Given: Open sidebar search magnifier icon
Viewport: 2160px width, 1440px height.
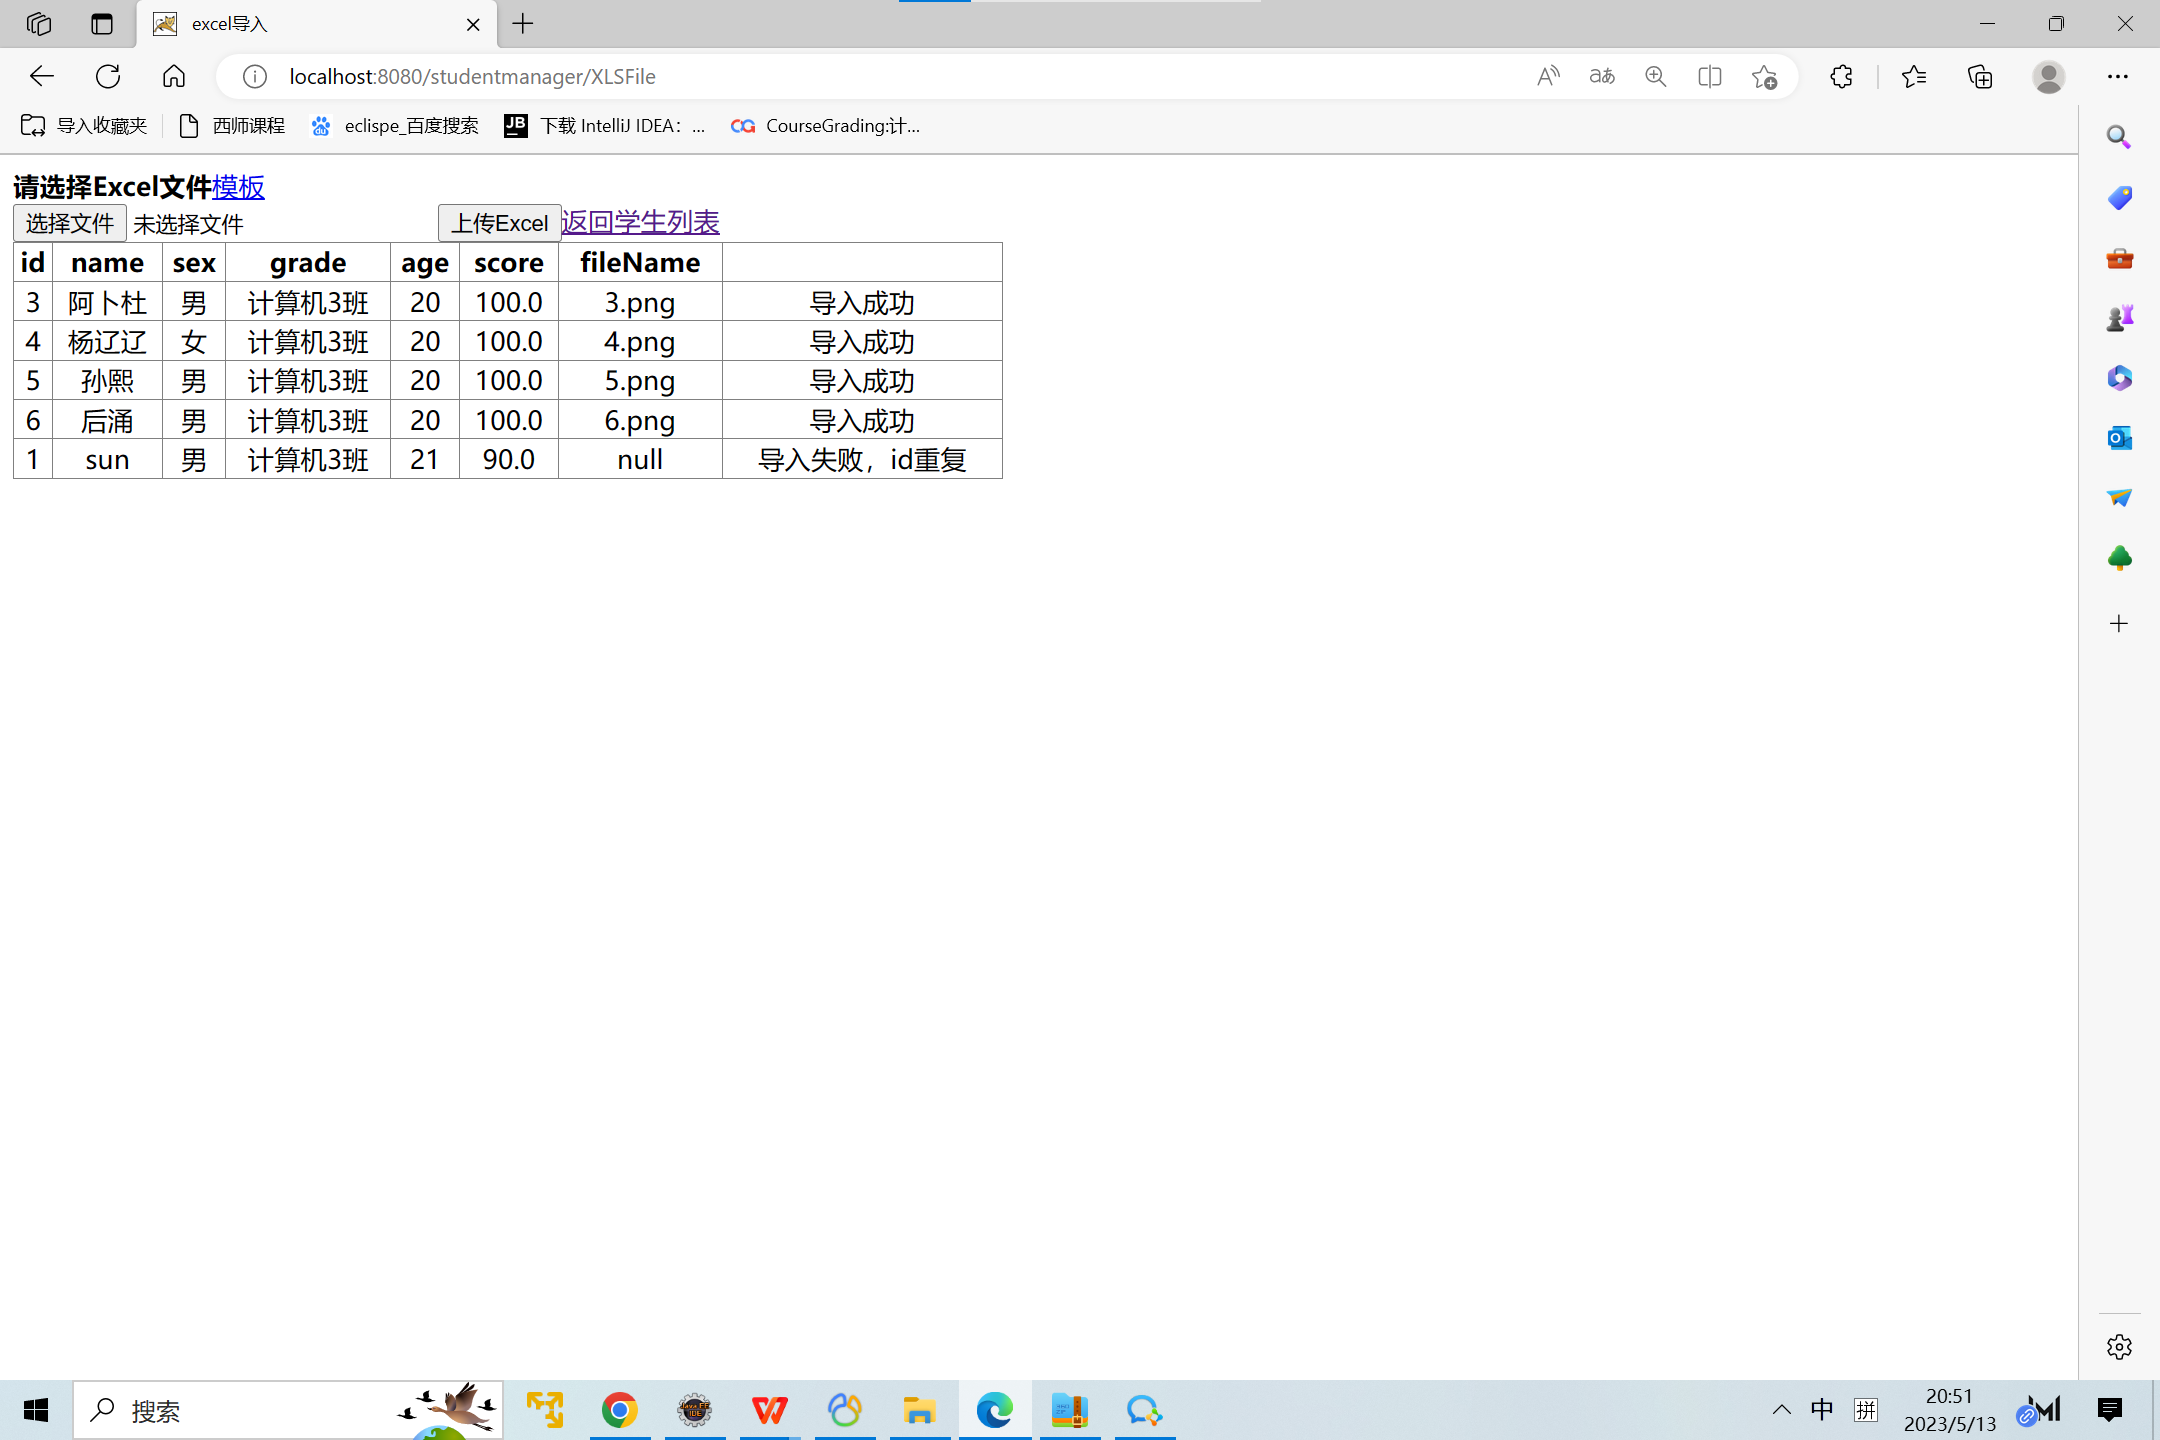Looking at the screenshot, I should [x=2119, y=137].
